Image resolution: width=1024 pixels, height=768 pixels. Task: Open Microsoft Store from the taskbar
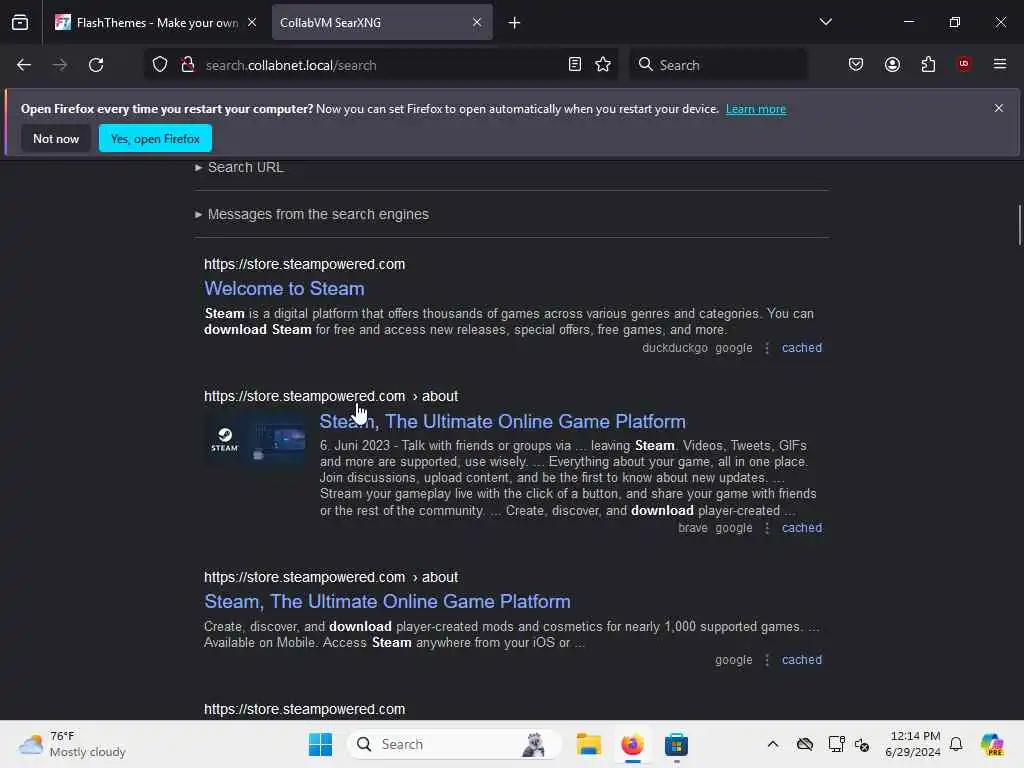(676, 744)
